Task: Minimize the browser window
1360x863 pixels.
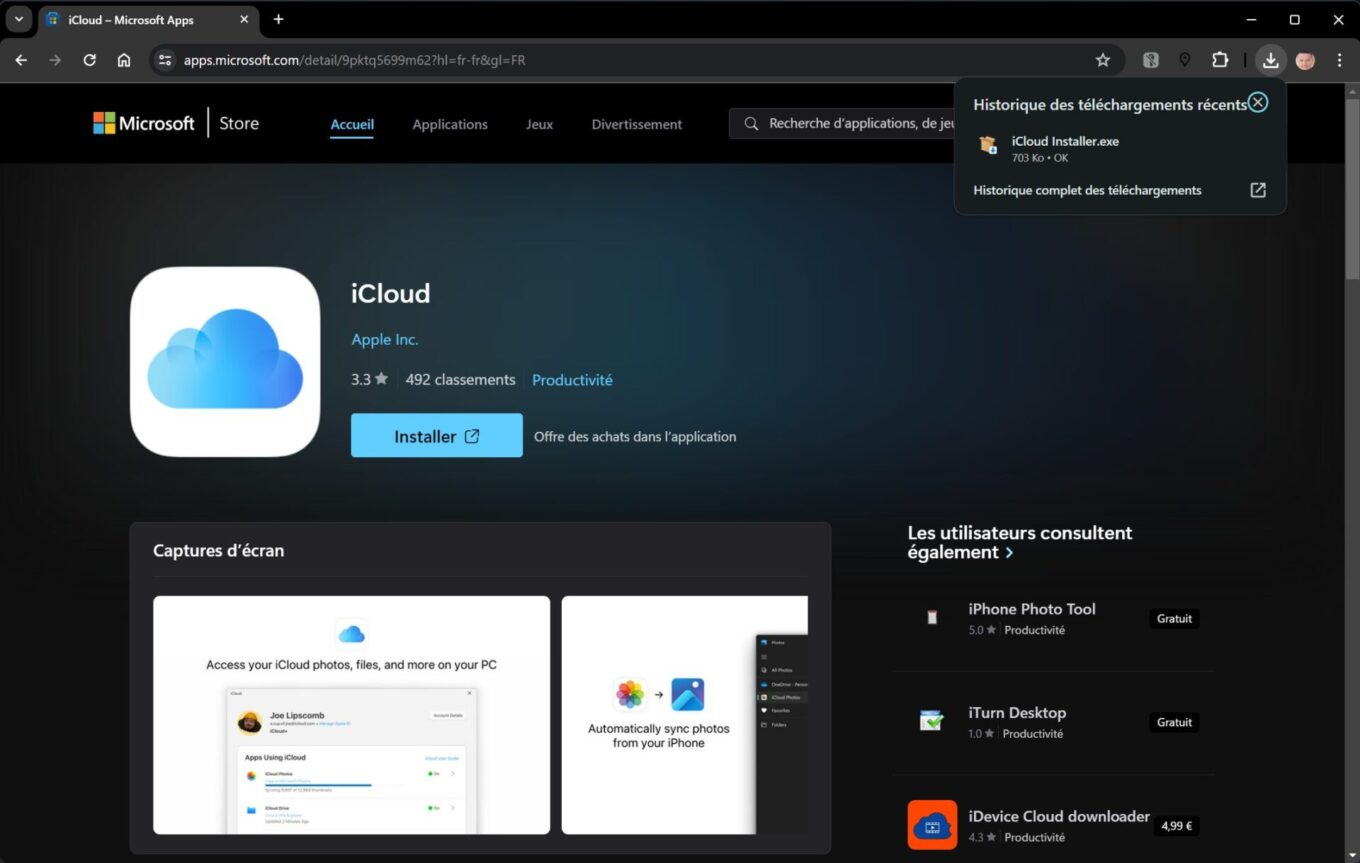Action: (1251, 19)
